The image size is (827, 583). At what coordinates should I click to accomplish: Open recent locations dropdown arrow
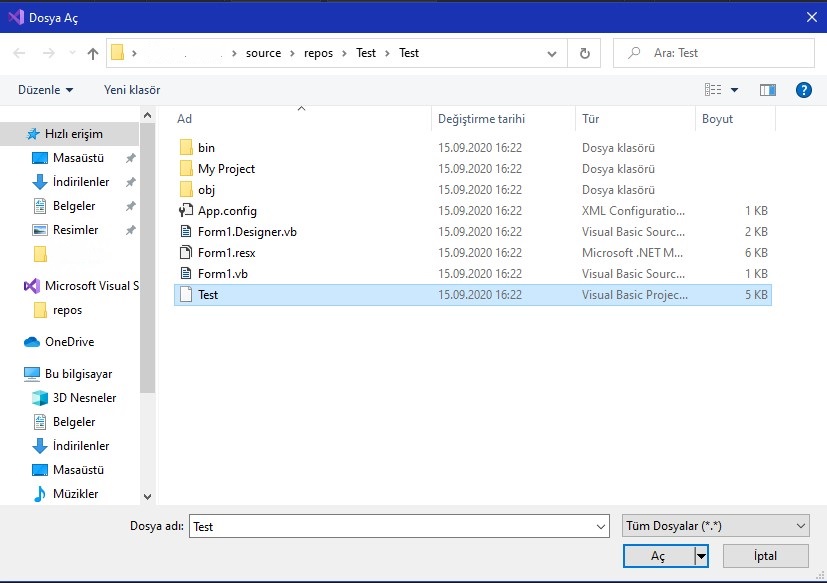tap(72, 53)
